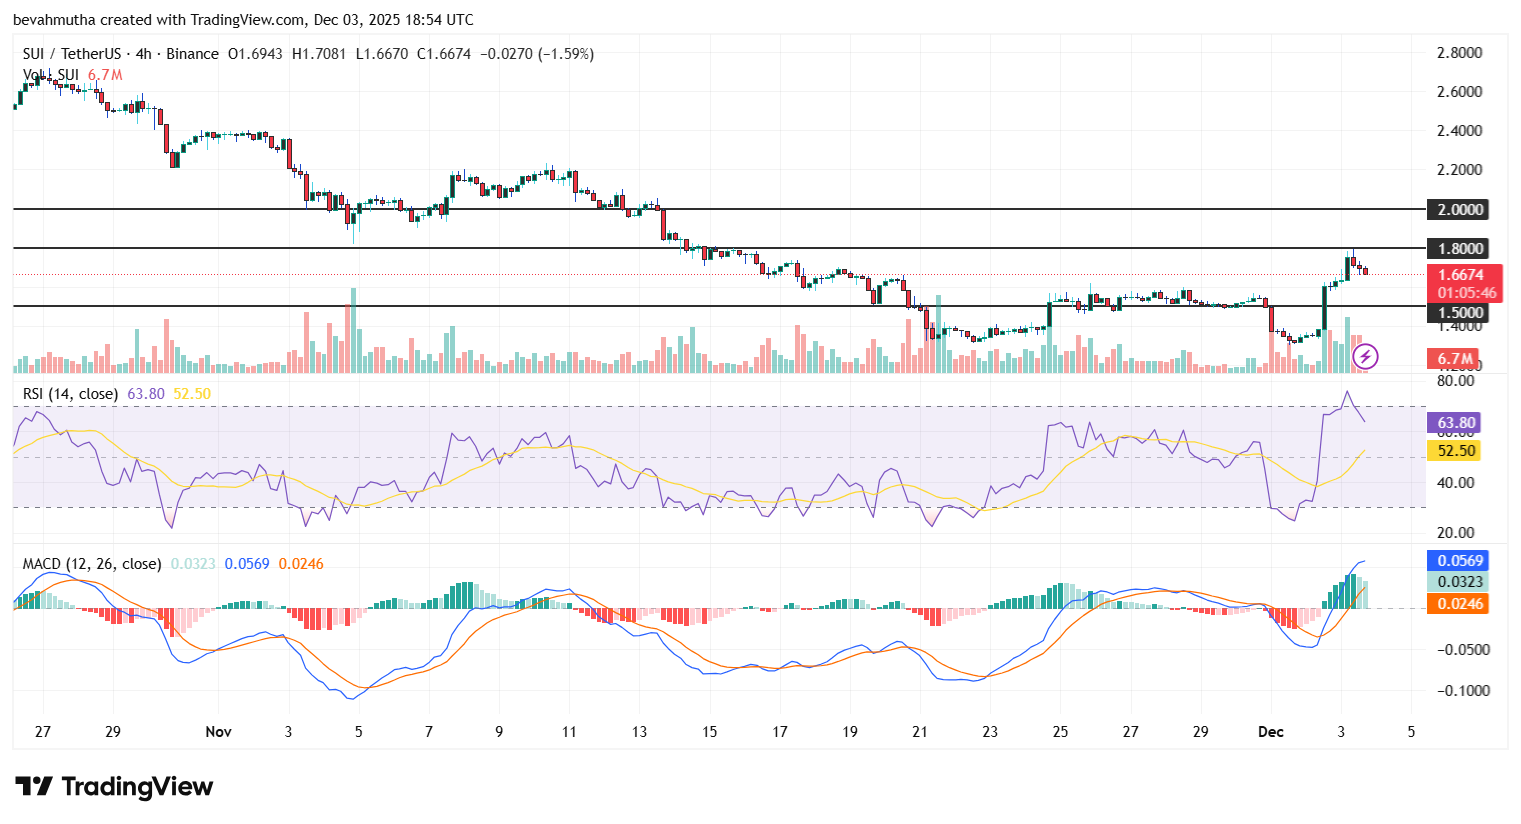This screenshot has height=824, width=1521.
Task: Click the green 0.0323 MACD histogram badge
Action: point(1457,583)
